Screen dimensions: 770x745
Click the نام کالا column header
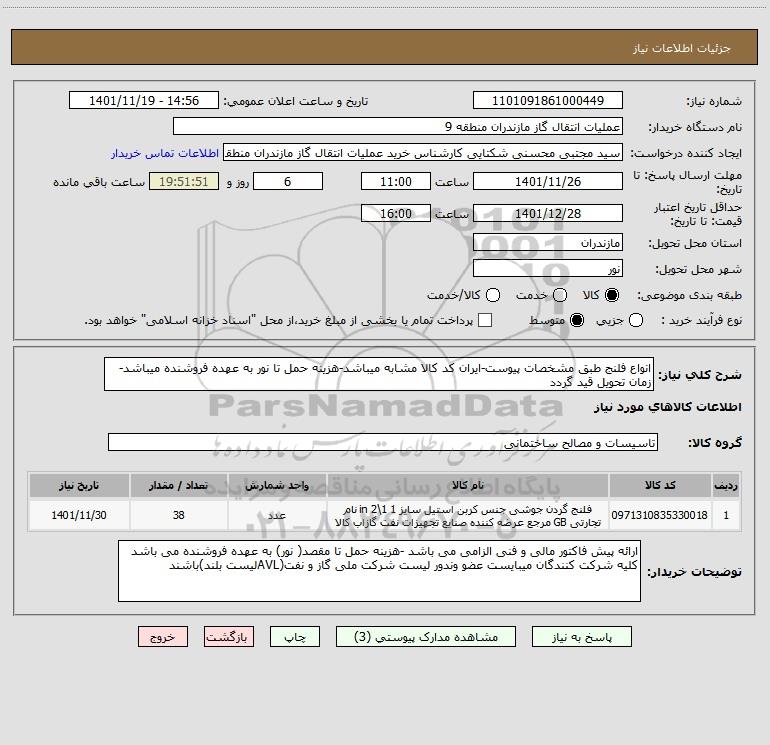pyautogui.click(x=468, y=485)
